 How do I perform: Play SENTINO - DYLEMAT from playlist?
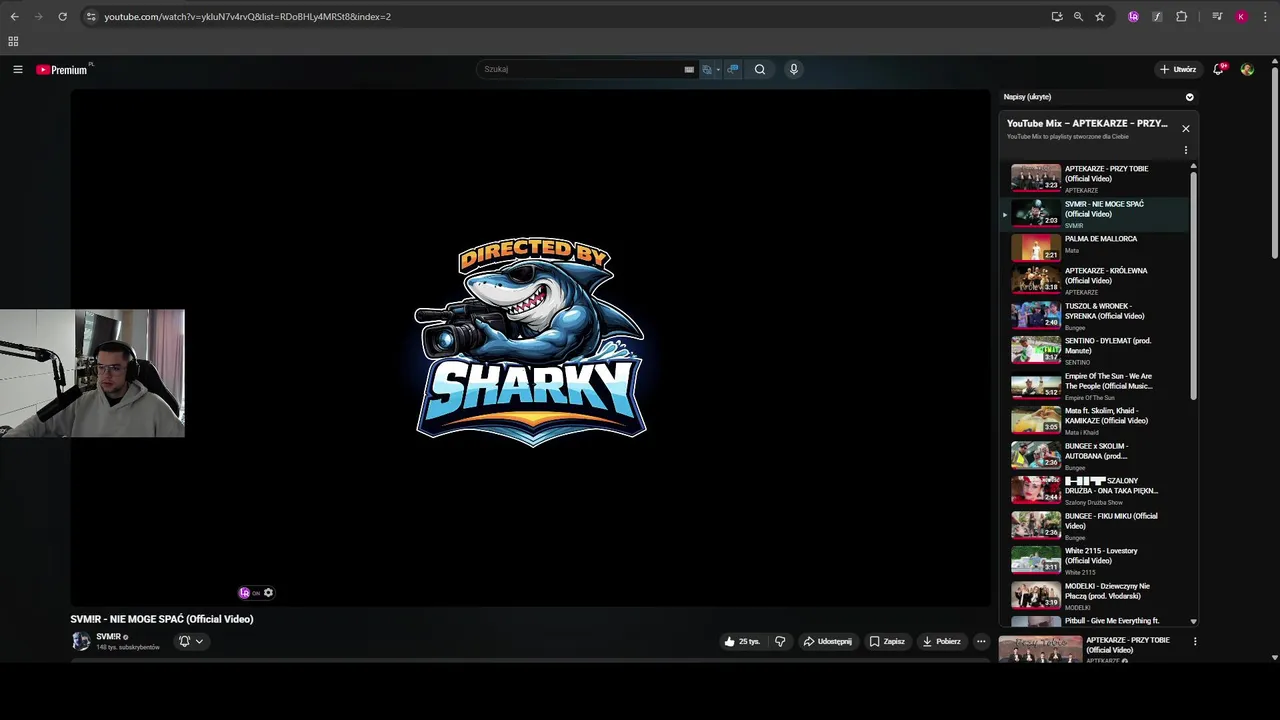[1097, 351]
